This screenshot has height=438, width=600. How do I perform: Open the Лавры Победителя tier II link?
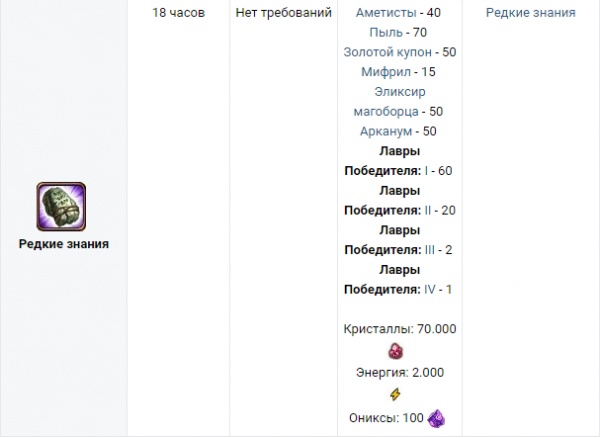click(x=427, y=209)
